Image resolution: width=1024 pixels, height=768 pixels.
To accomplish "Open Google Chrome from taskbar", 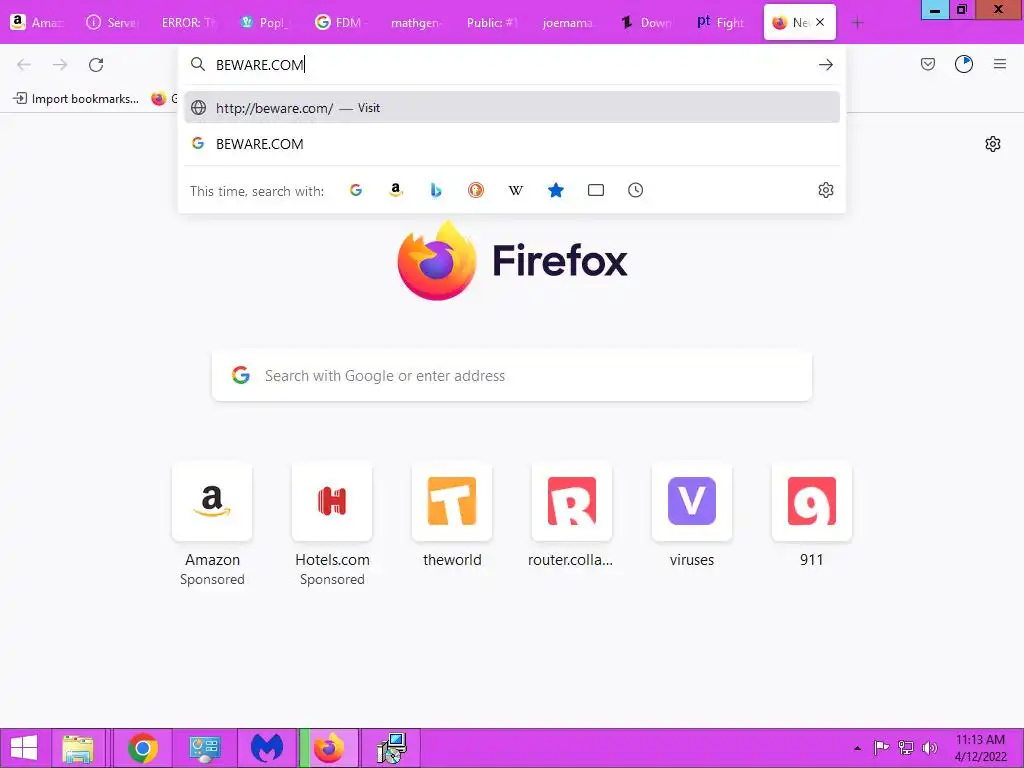I will tap(142, 748).
